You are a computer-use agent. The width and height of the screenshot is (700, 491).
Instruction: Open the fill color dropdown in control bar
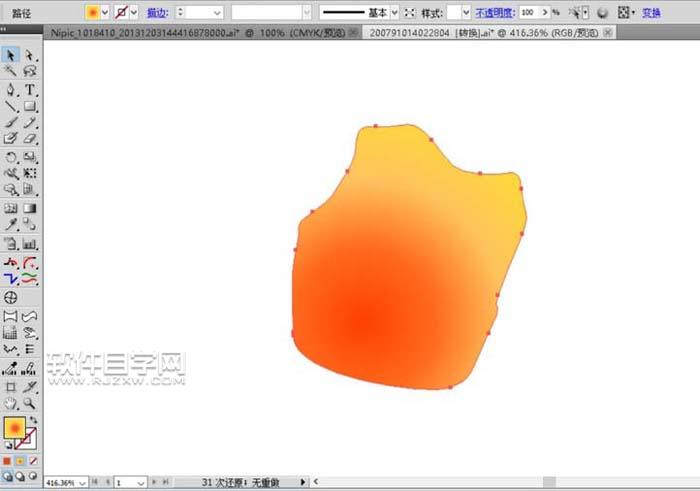point(105,12)
